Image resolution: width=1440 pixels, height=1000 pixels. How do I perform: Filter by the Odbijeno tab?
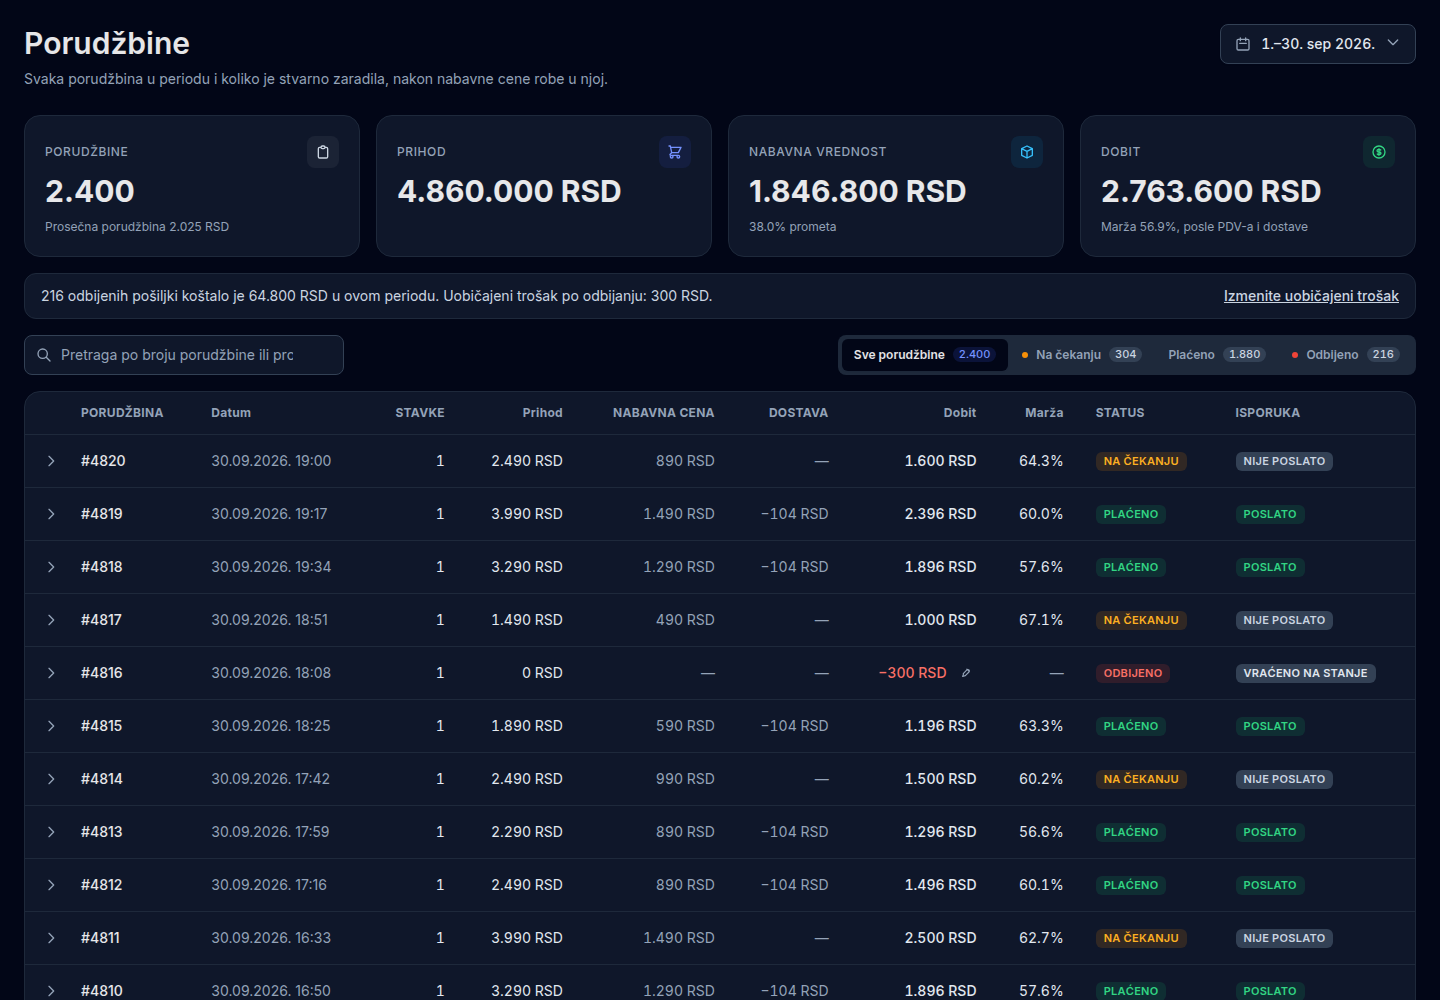click(1345, 355)
